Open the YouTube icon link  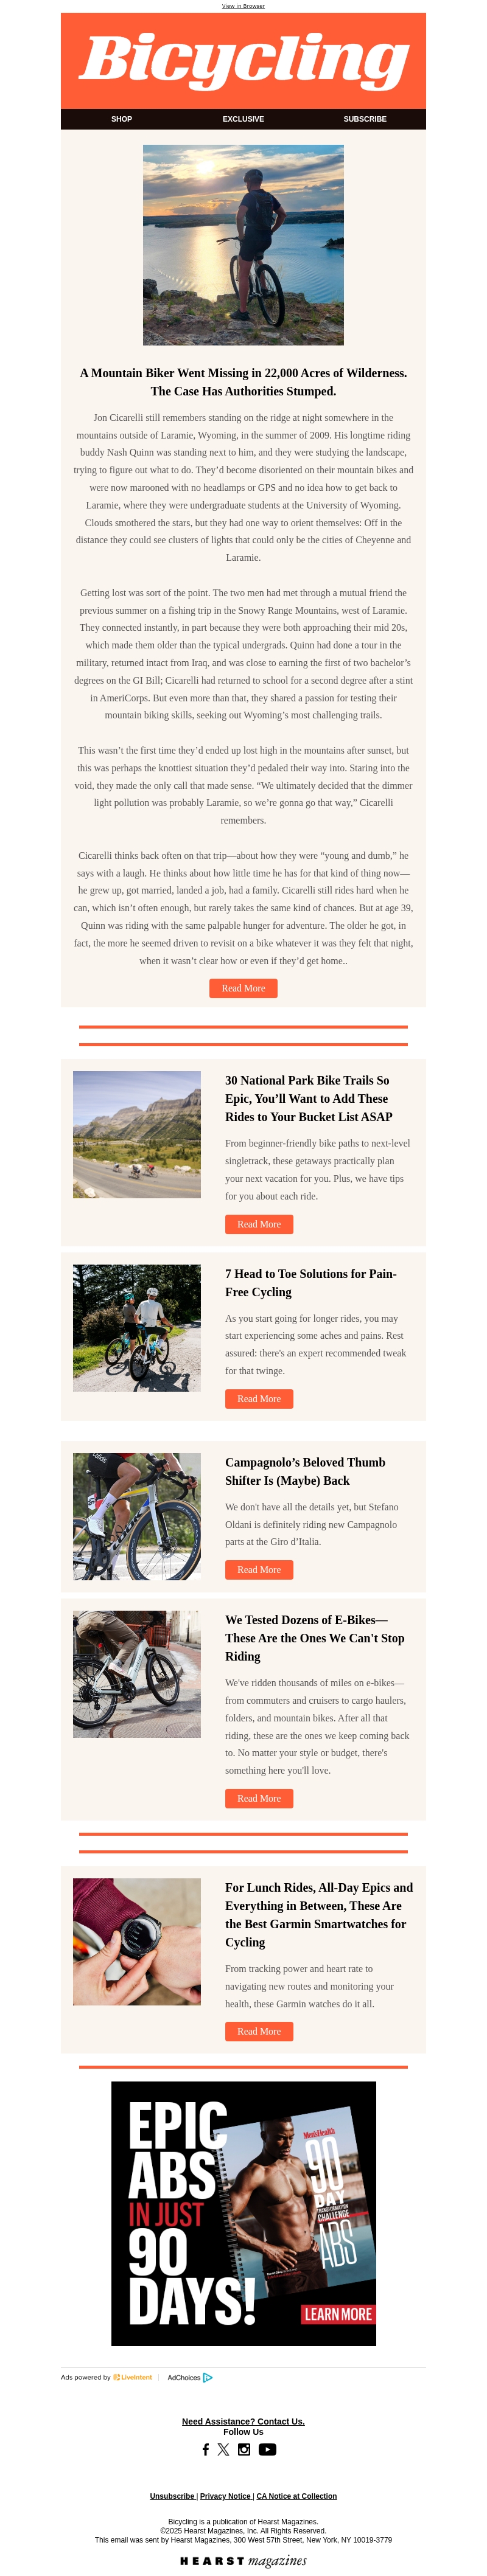pyautogui.click(x=267, y=2449)
